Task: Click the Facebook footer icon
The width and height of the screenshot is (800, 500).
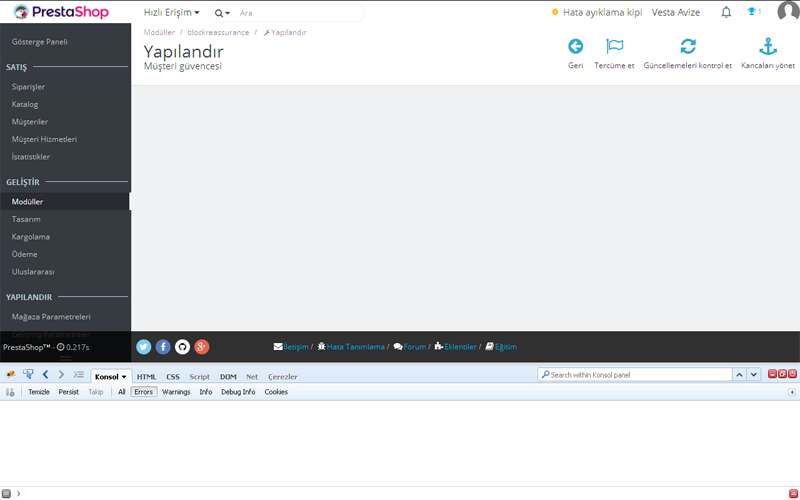Action: click(163, 347)
